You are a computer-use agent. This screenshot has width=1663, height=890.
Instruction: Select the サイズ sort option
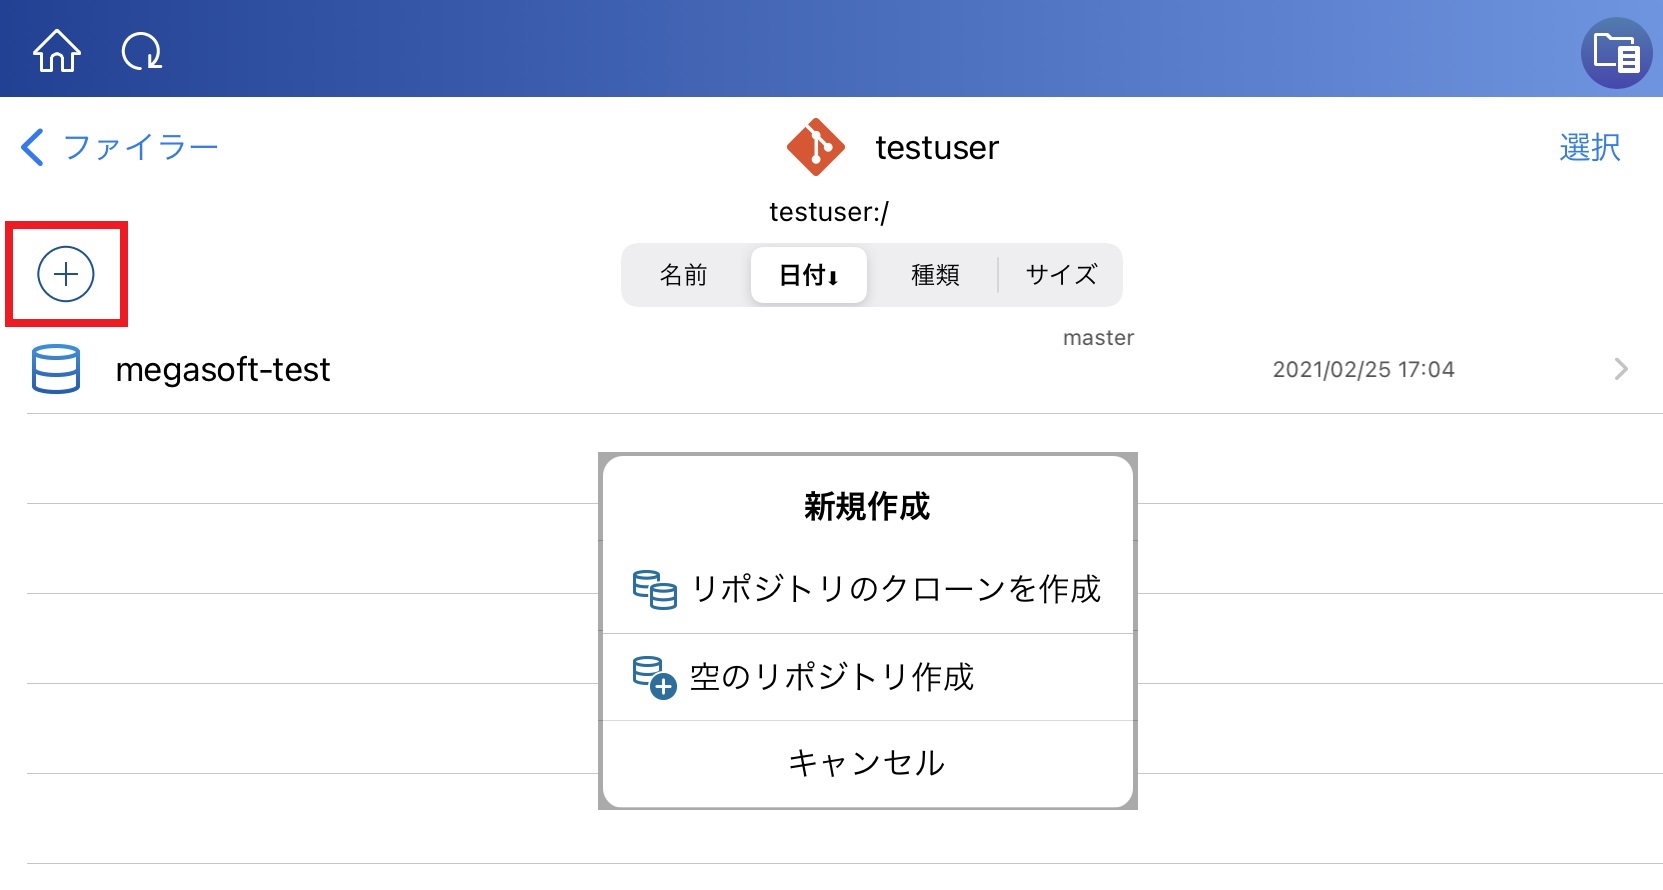(1059, 274)
